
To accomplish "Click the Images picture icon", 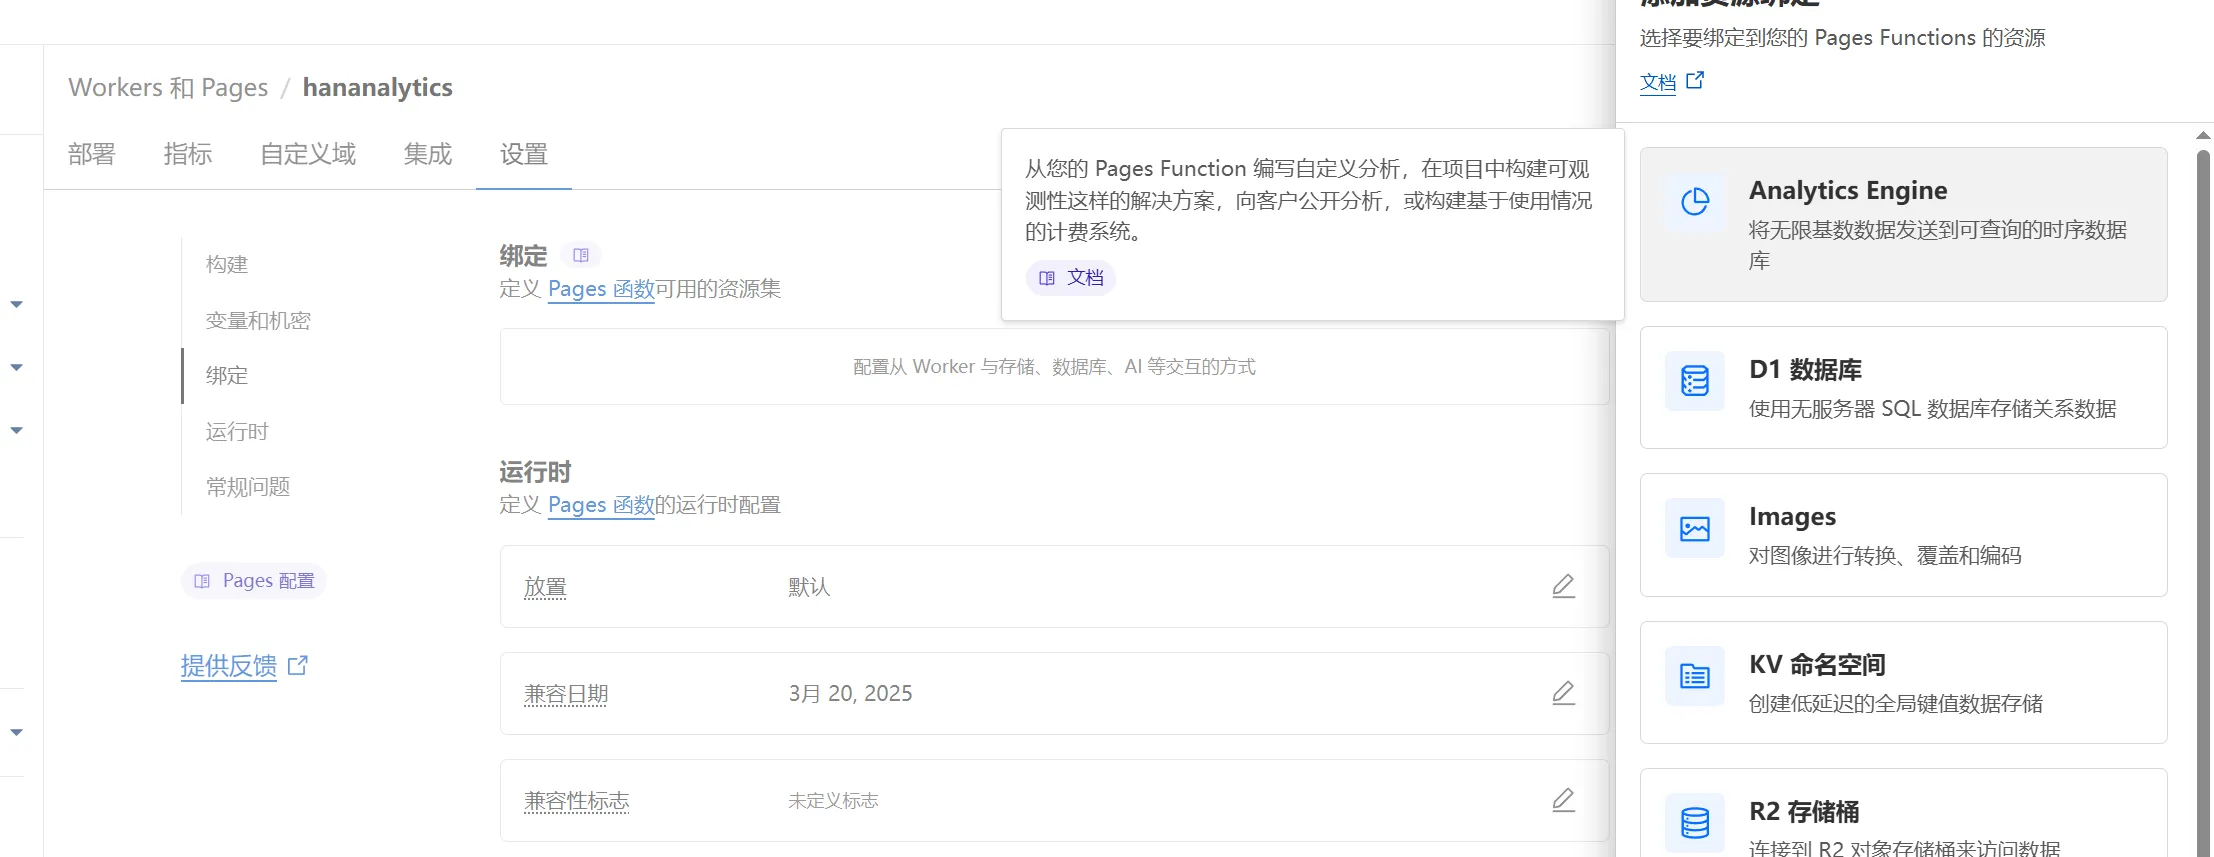I will 1695,529.
